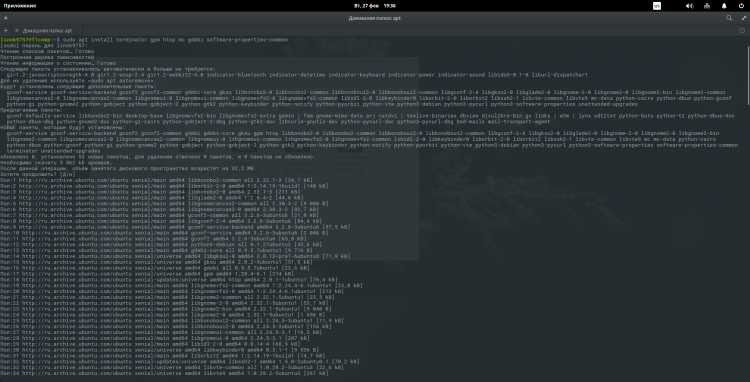
Task: Close the Домашняя папка: apt tab
Action: point(17,30)
